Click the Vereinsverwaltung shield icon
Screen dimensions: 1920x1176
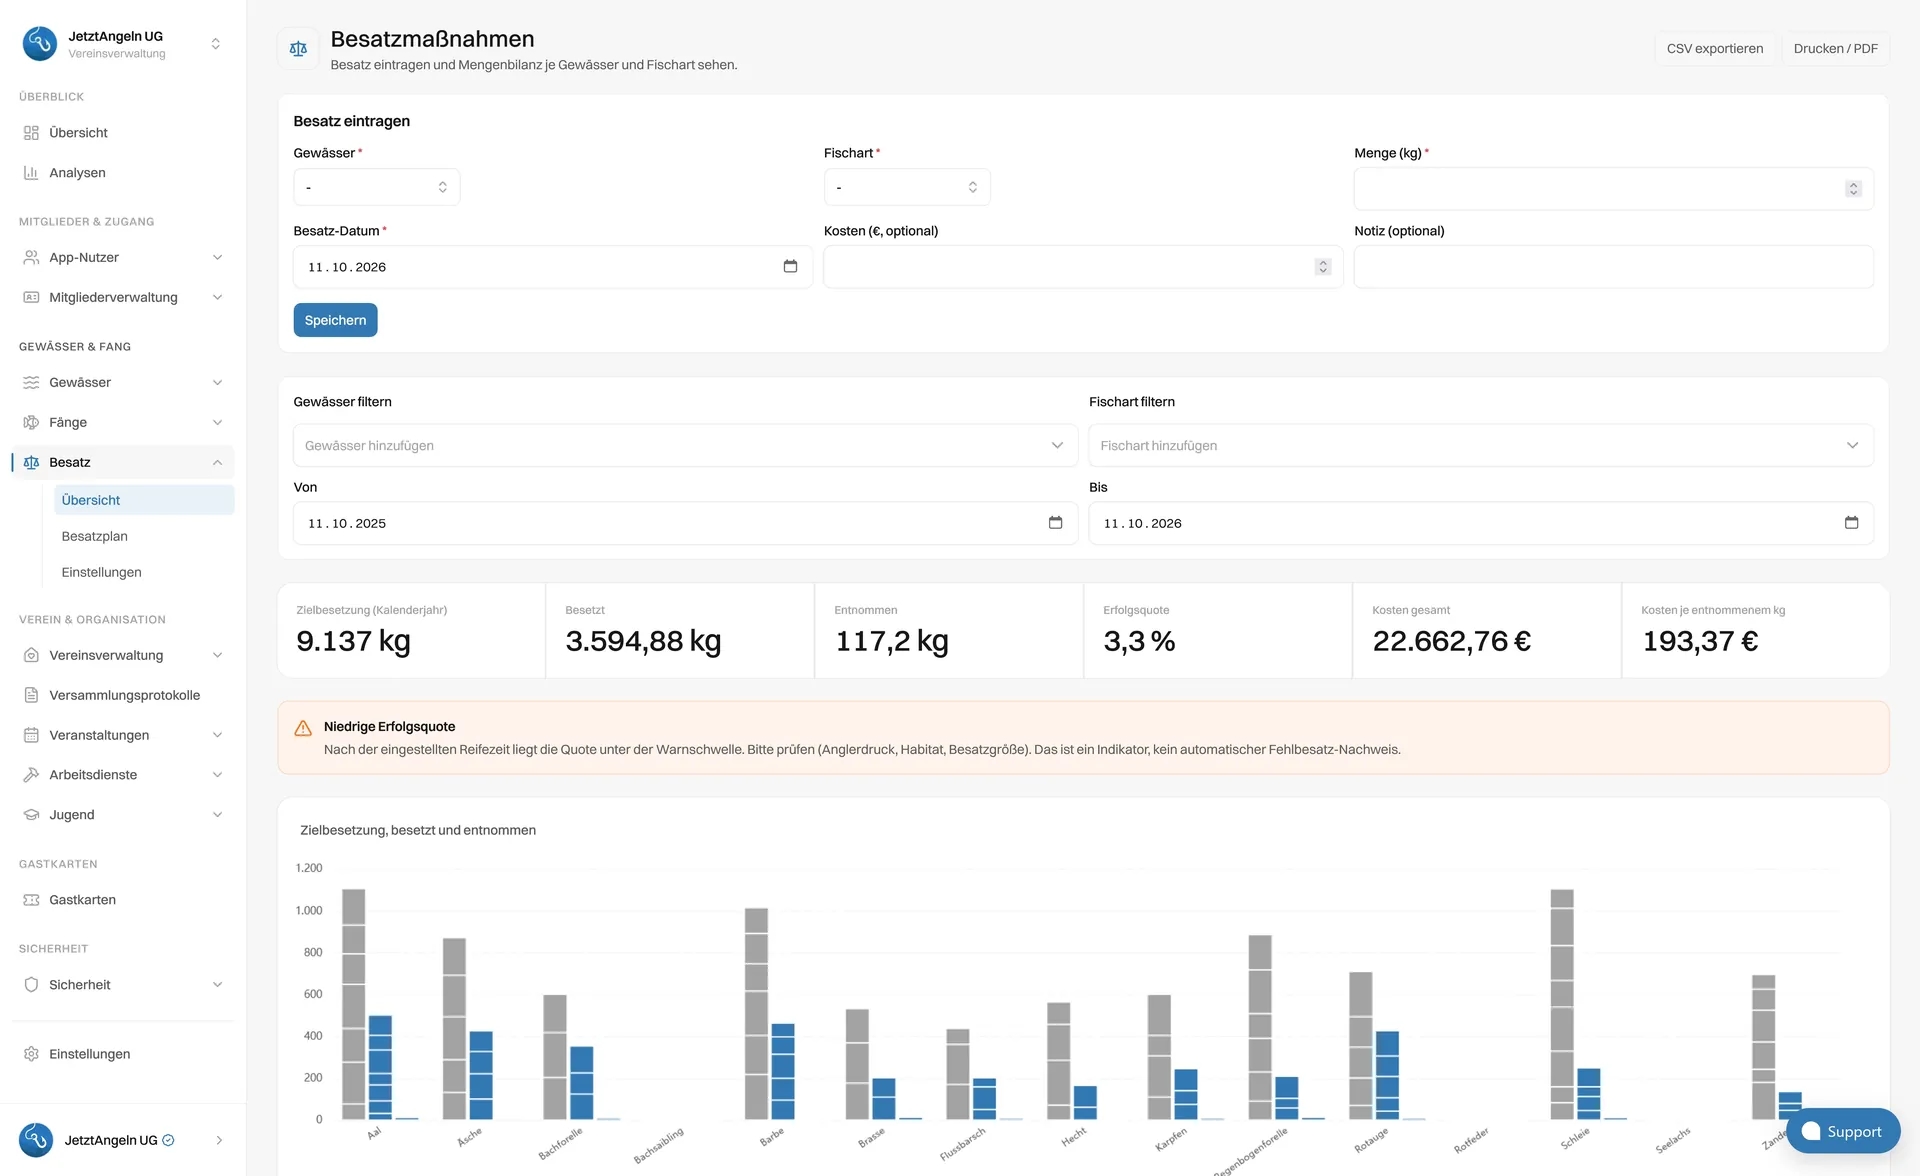tap(31, 656)
